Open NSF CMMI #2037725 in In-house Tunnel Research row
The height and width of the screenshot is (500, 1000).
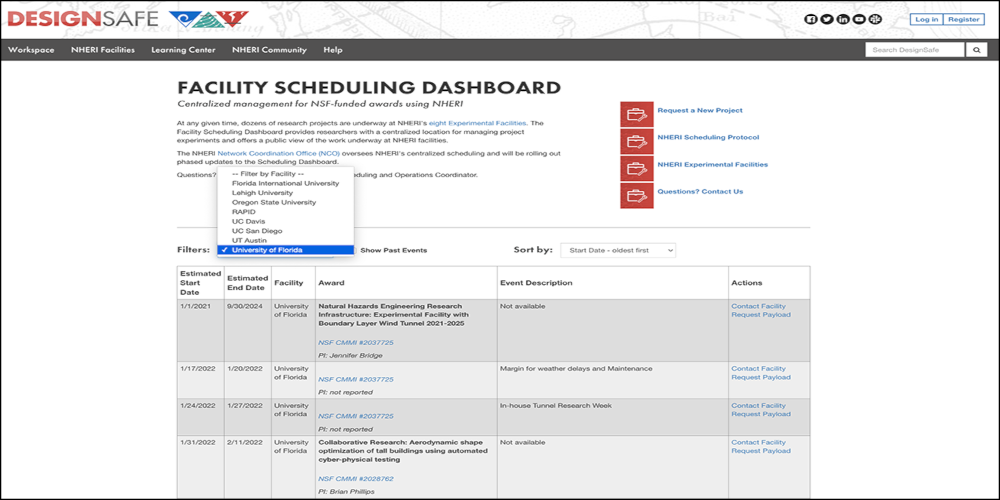tap(356, 416)
